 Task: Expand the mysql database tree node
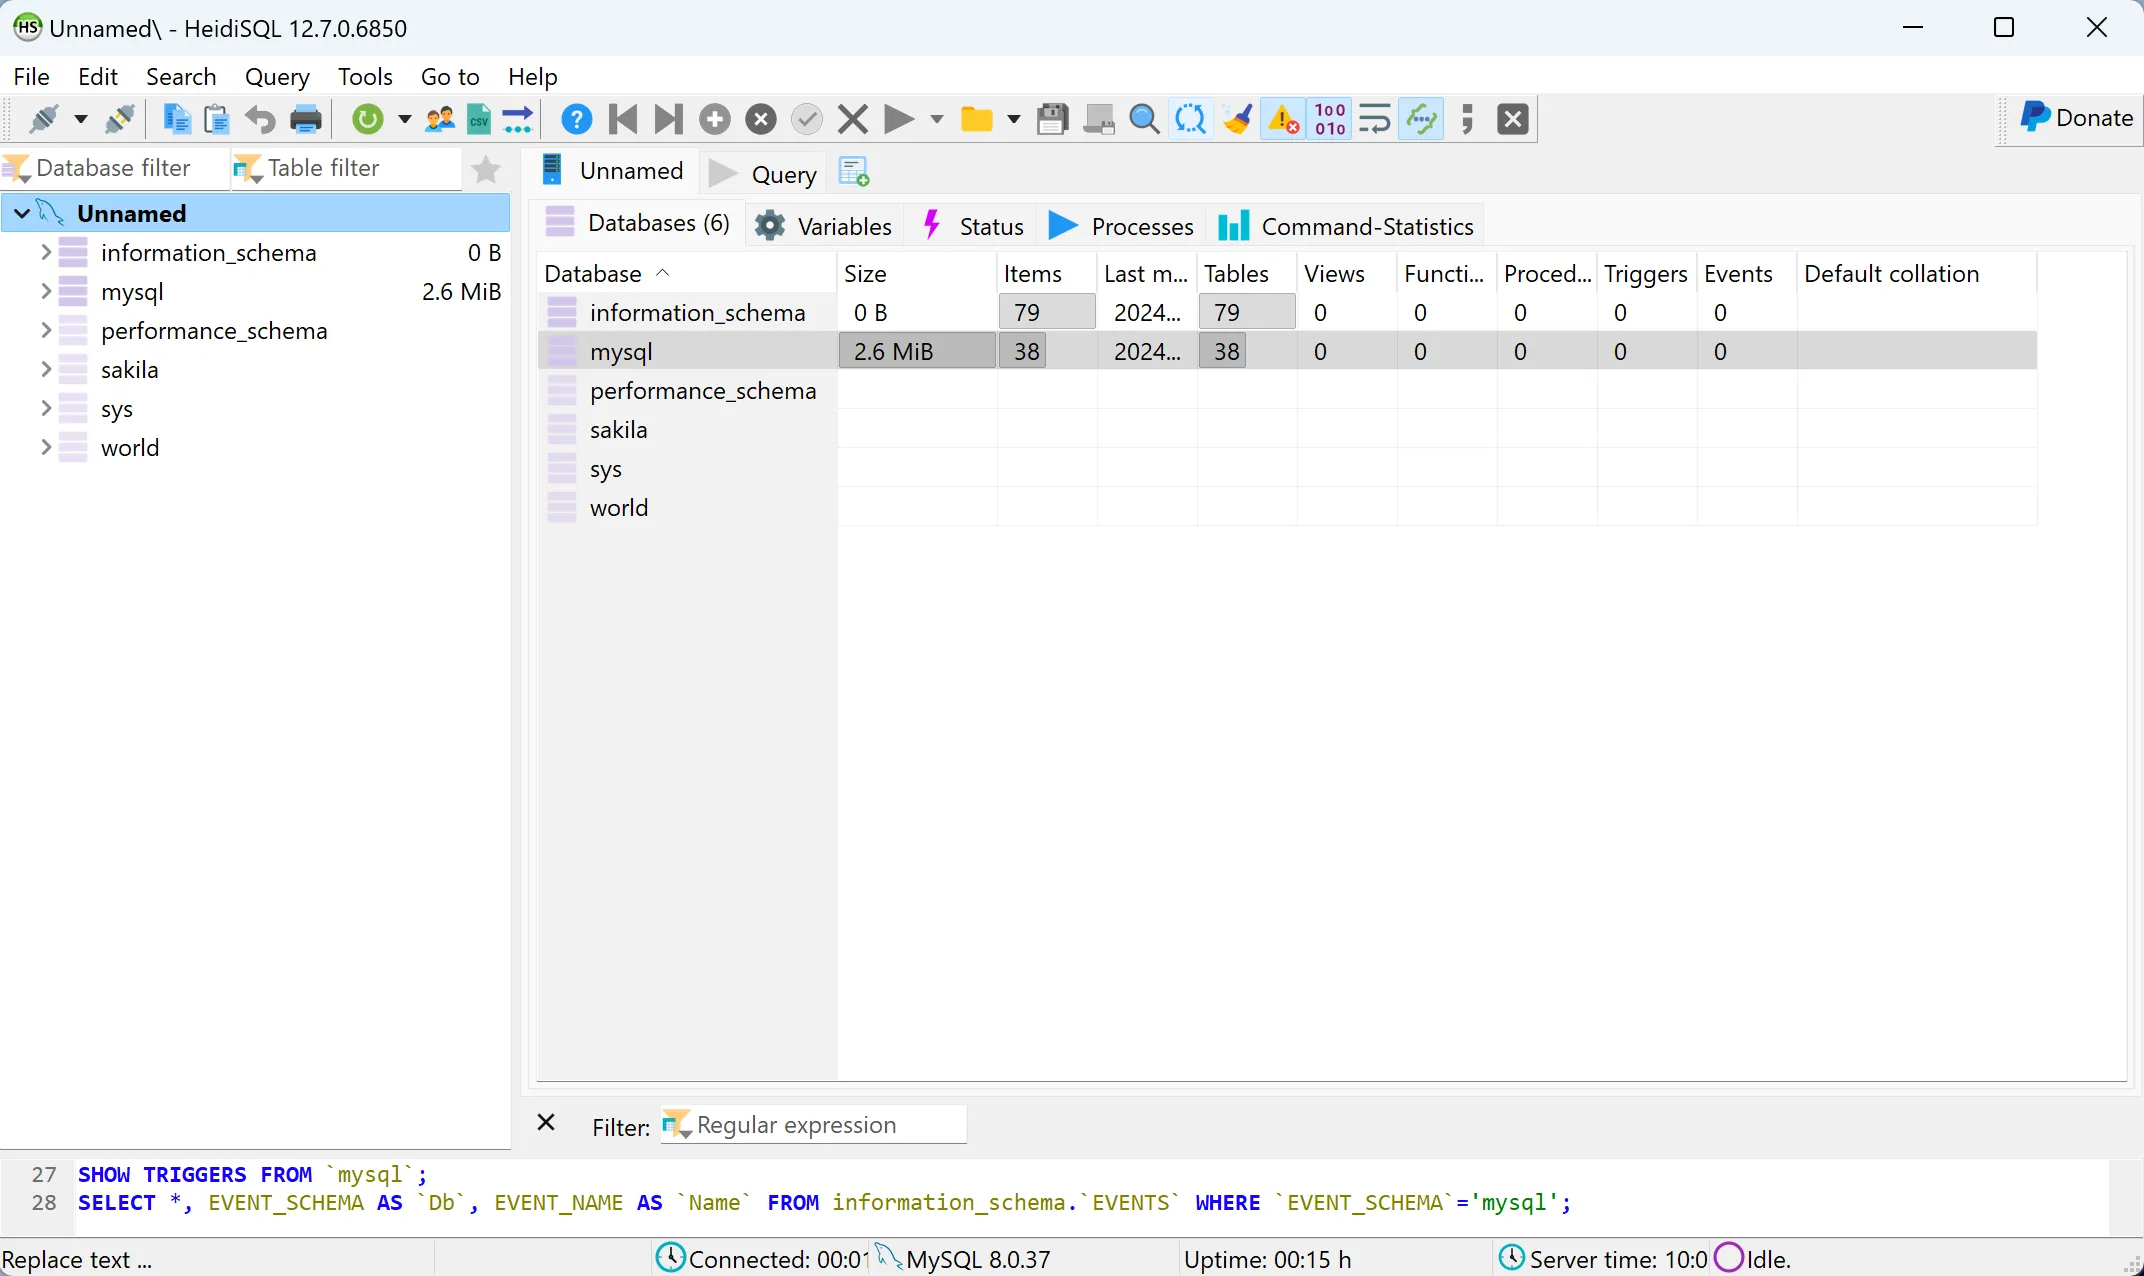pyautogui.click(x=45, y=291)
